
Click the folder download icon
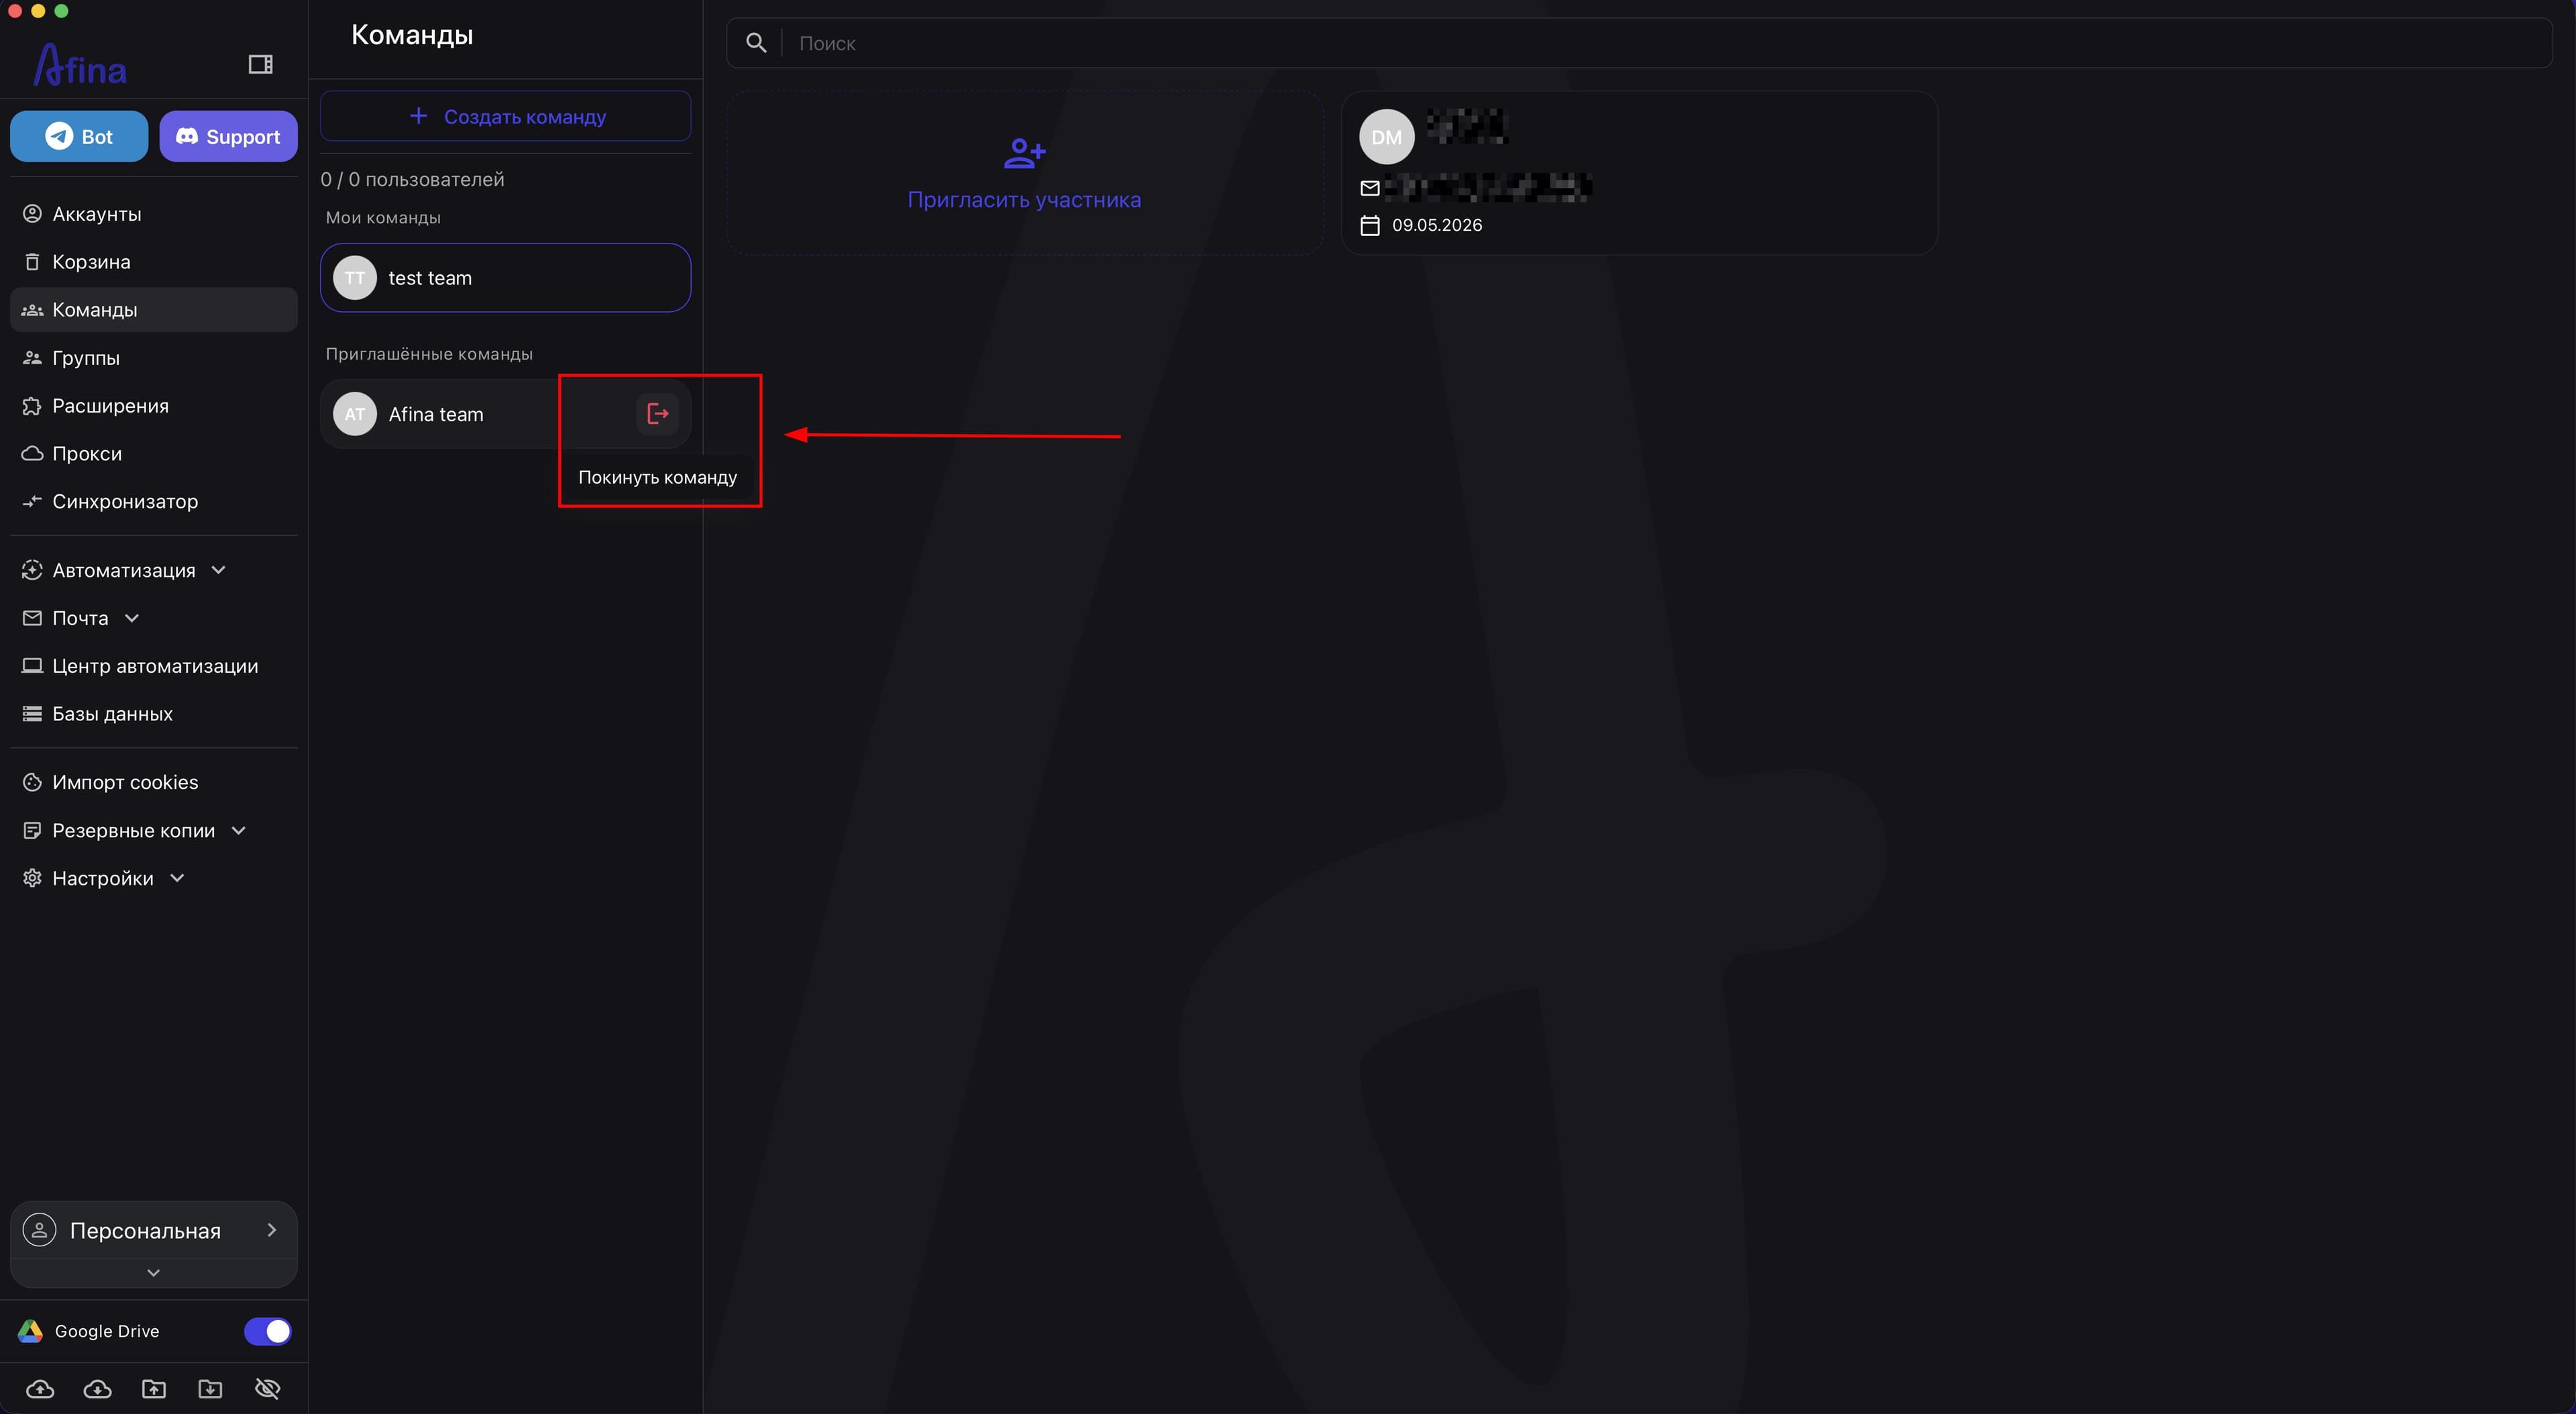(x=210, y=1388)
